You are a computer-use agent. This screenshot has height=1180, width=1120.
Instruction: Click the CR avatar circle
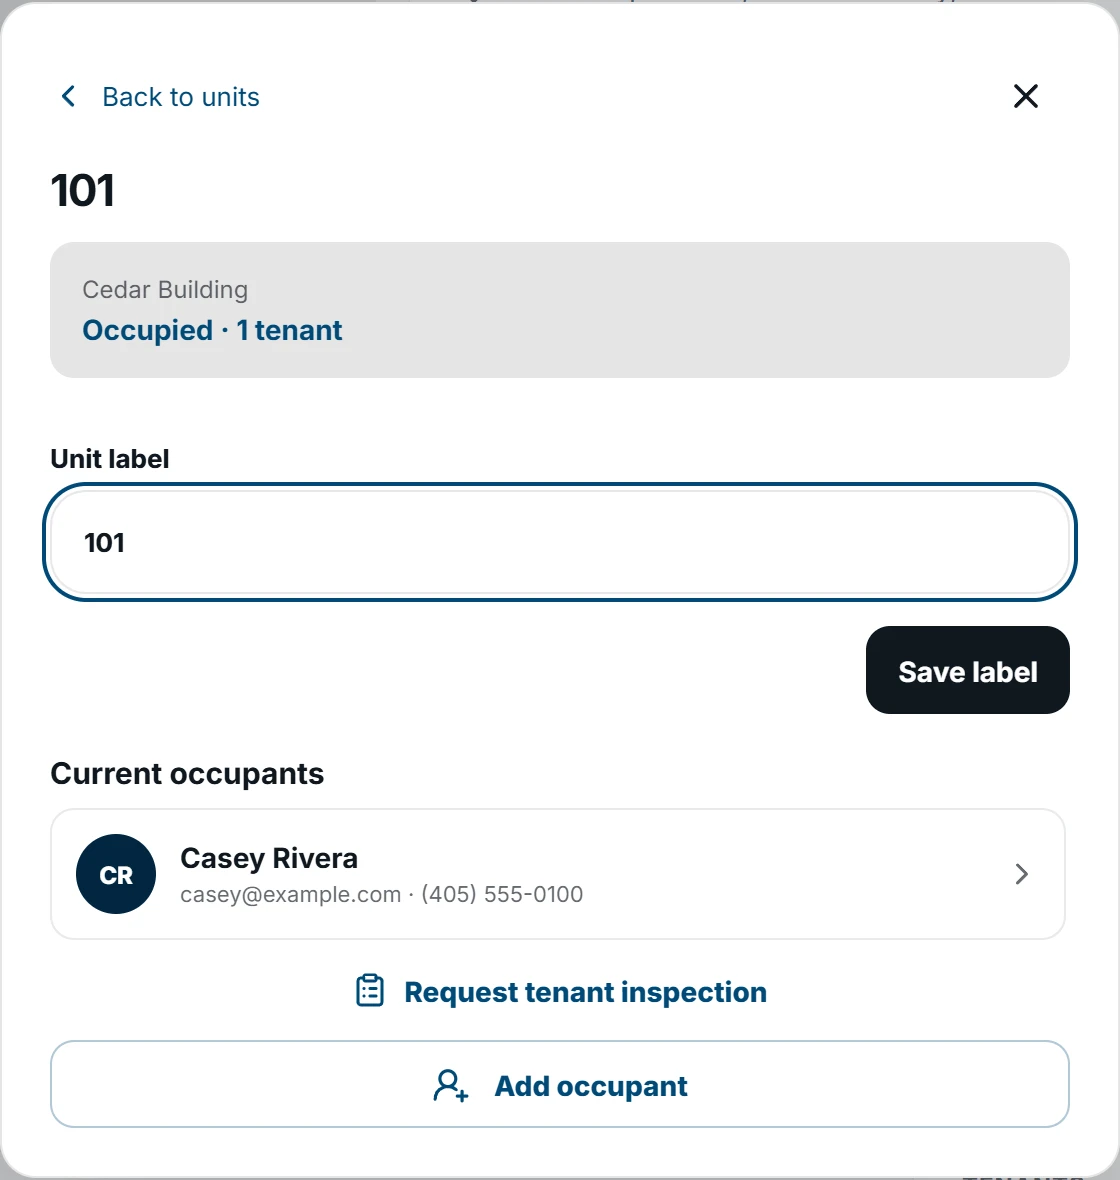[x=116, y=874]
